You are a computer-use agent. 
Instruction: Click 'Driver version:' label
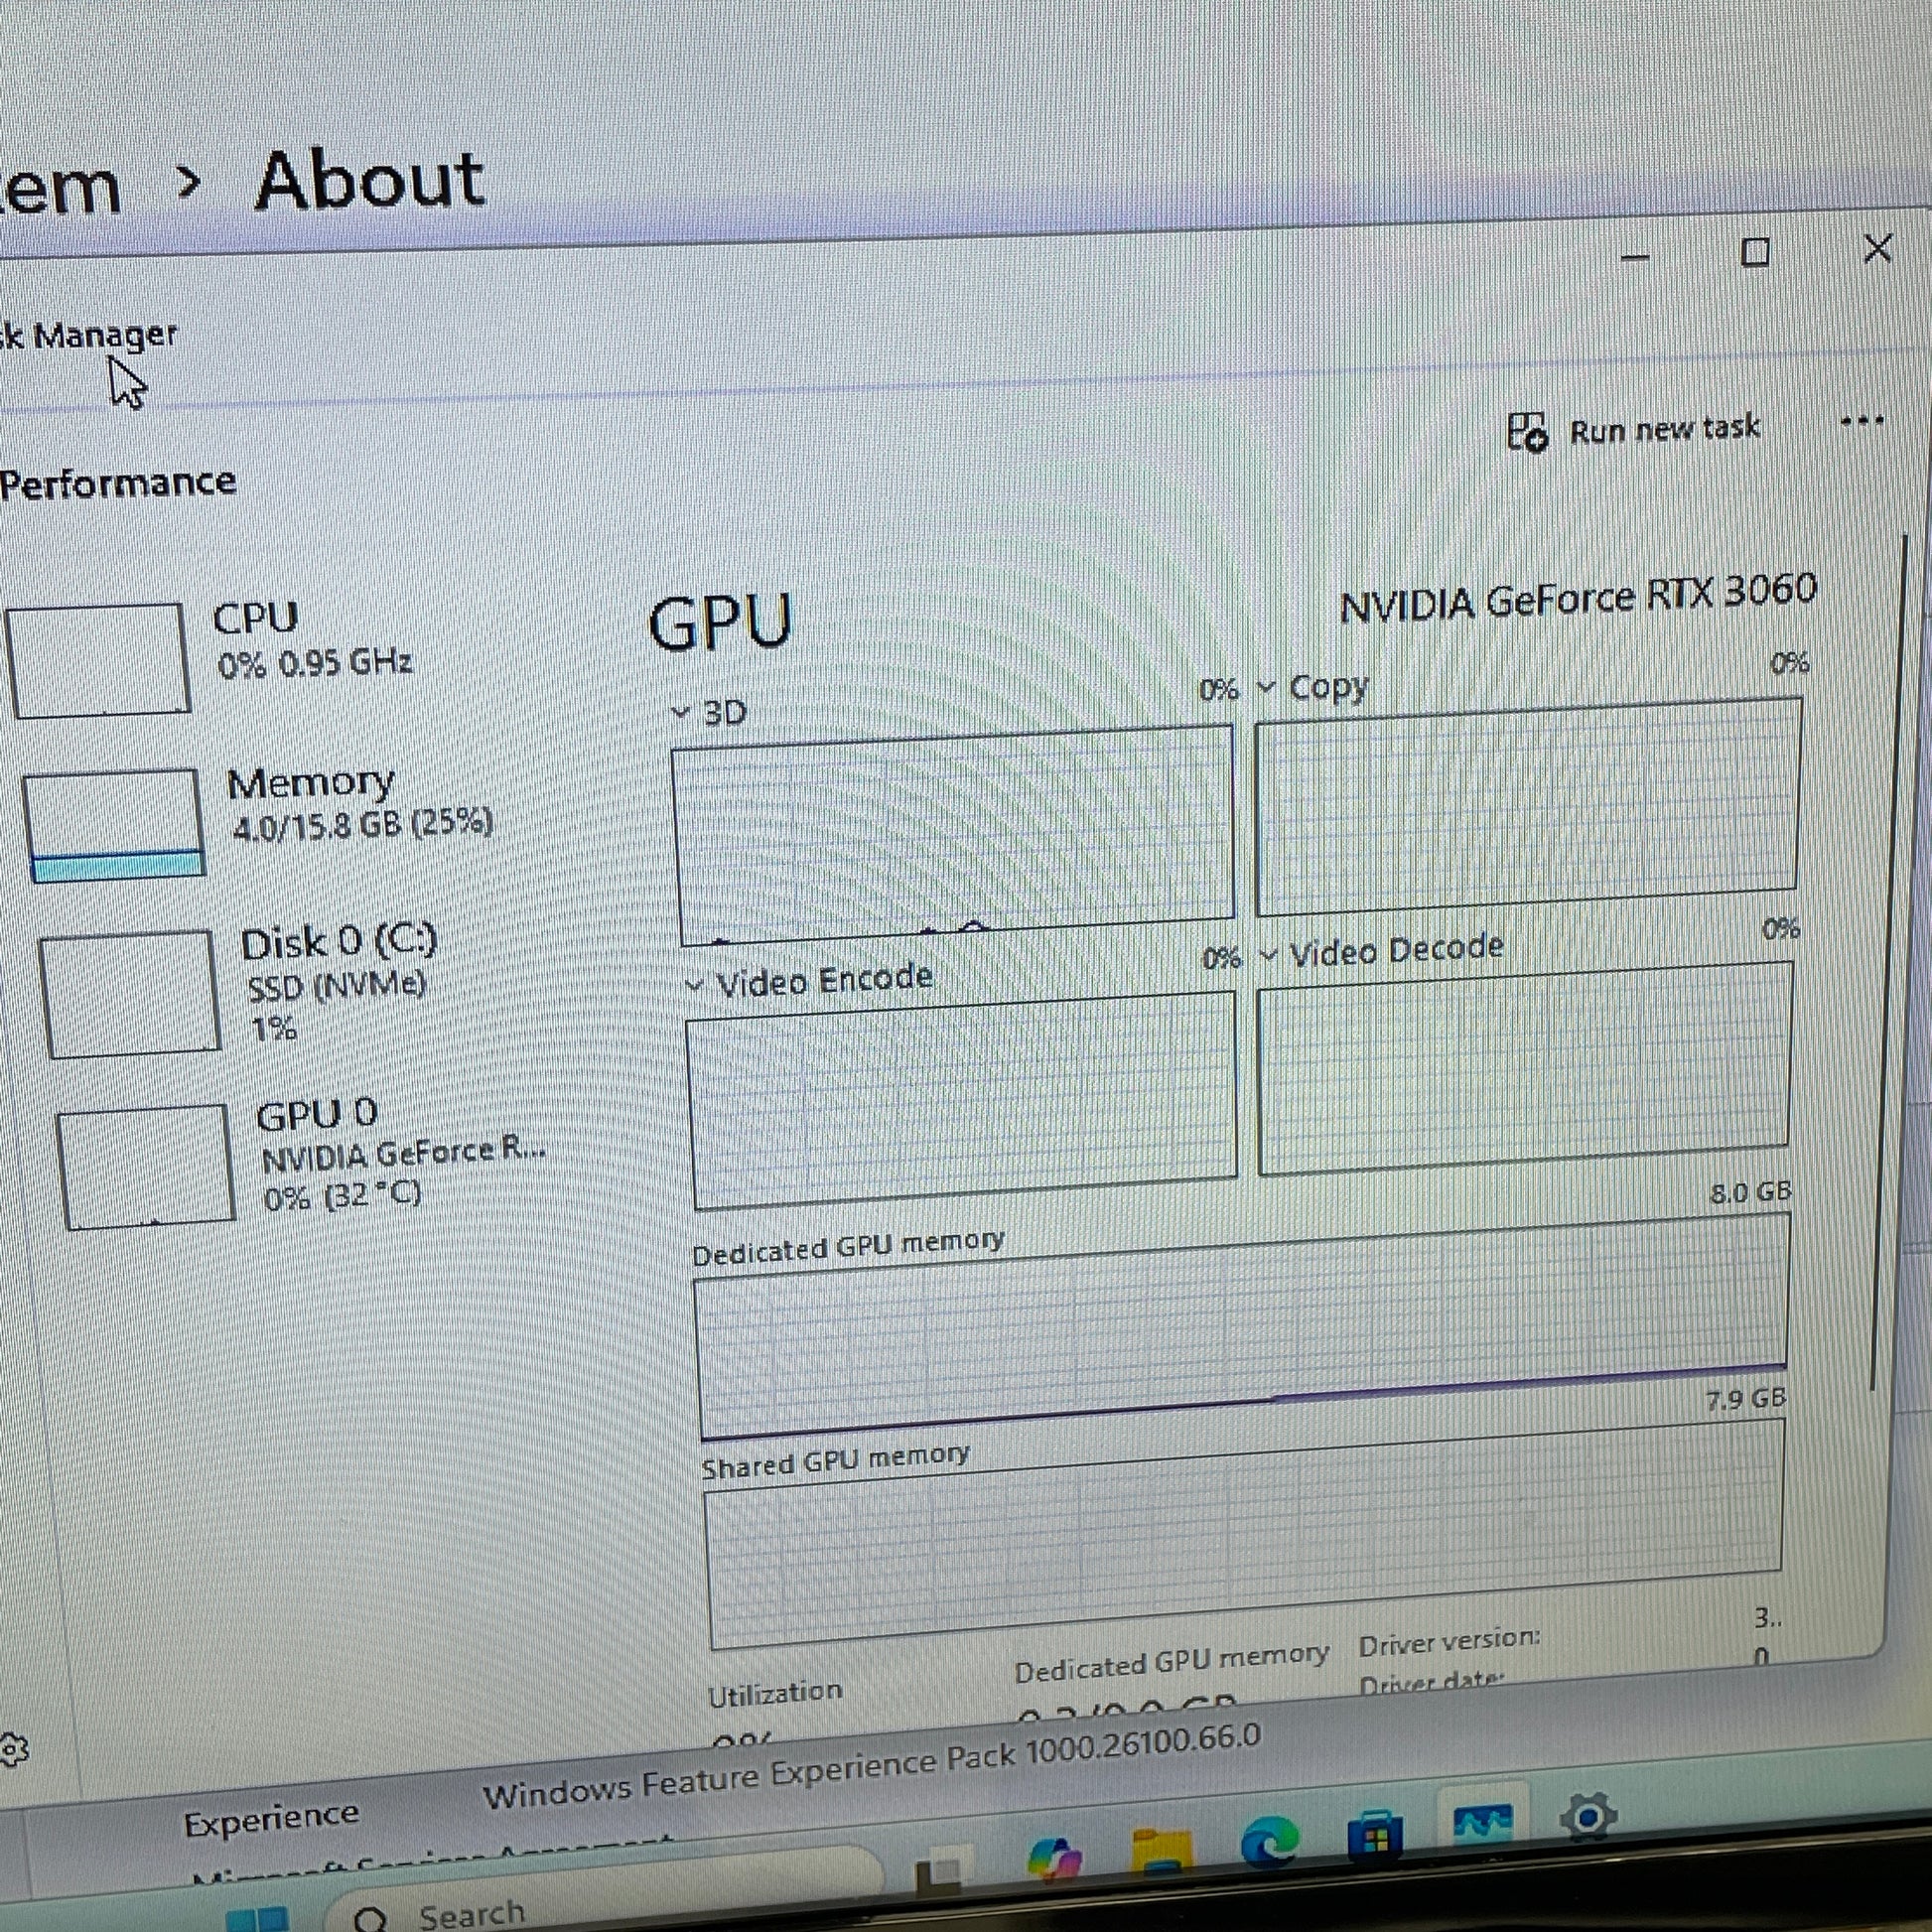click(1449, 1641)
